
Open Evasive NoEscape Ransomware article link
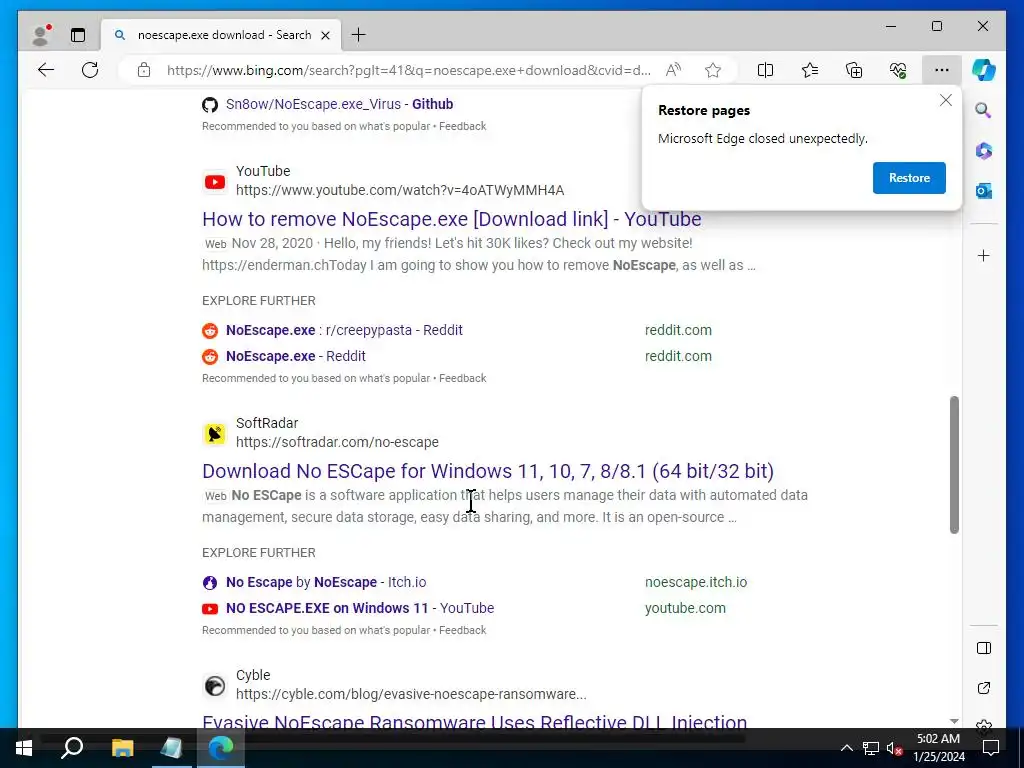tap(474, 720)
